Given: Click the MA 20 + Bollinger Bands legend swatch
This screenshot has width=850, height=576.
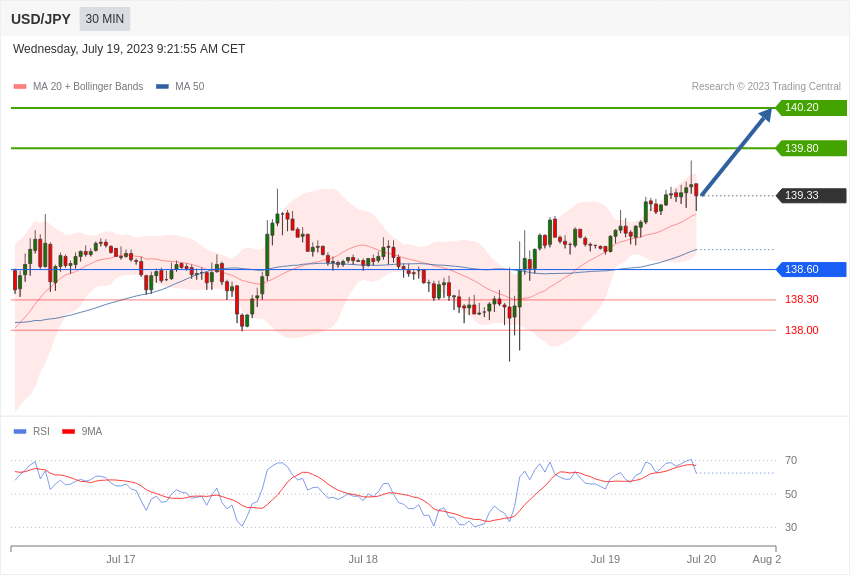Looking at the screenshot, I should 20,86.
